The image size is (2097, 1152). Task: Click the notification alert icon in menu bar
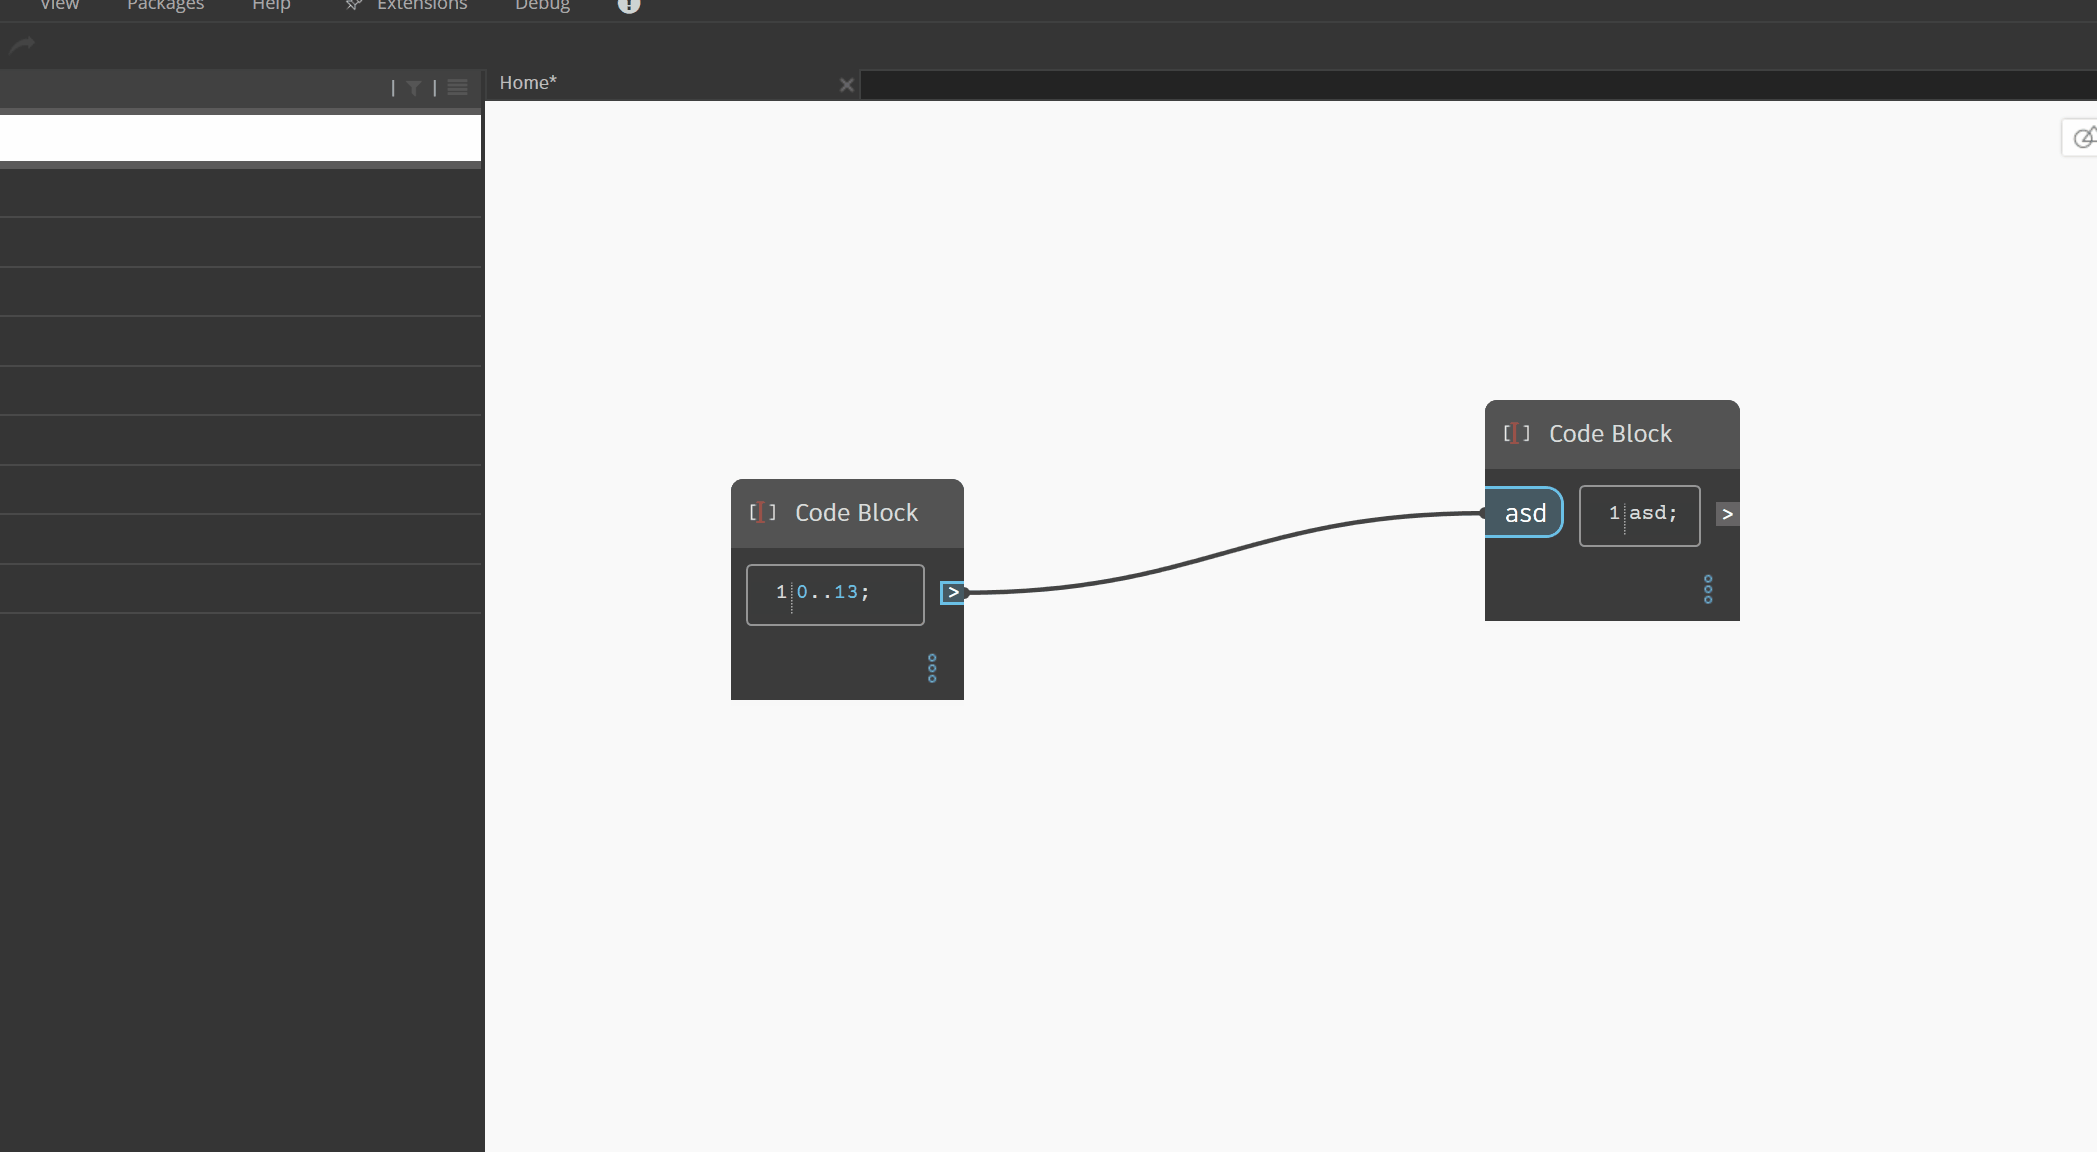pos(628,5)
